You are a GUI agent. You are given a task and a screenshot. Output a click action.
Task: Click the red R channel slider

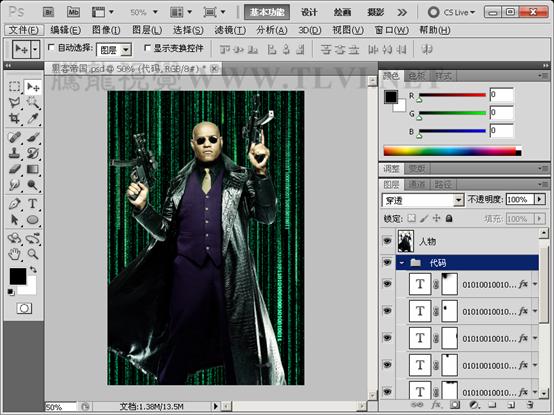pos(452,95)
